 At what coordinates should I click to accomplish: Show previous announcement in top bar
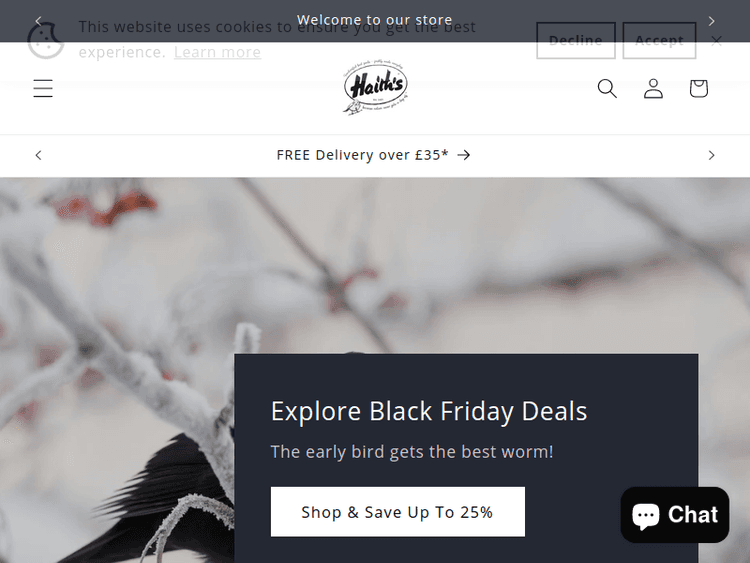[38, 21]
